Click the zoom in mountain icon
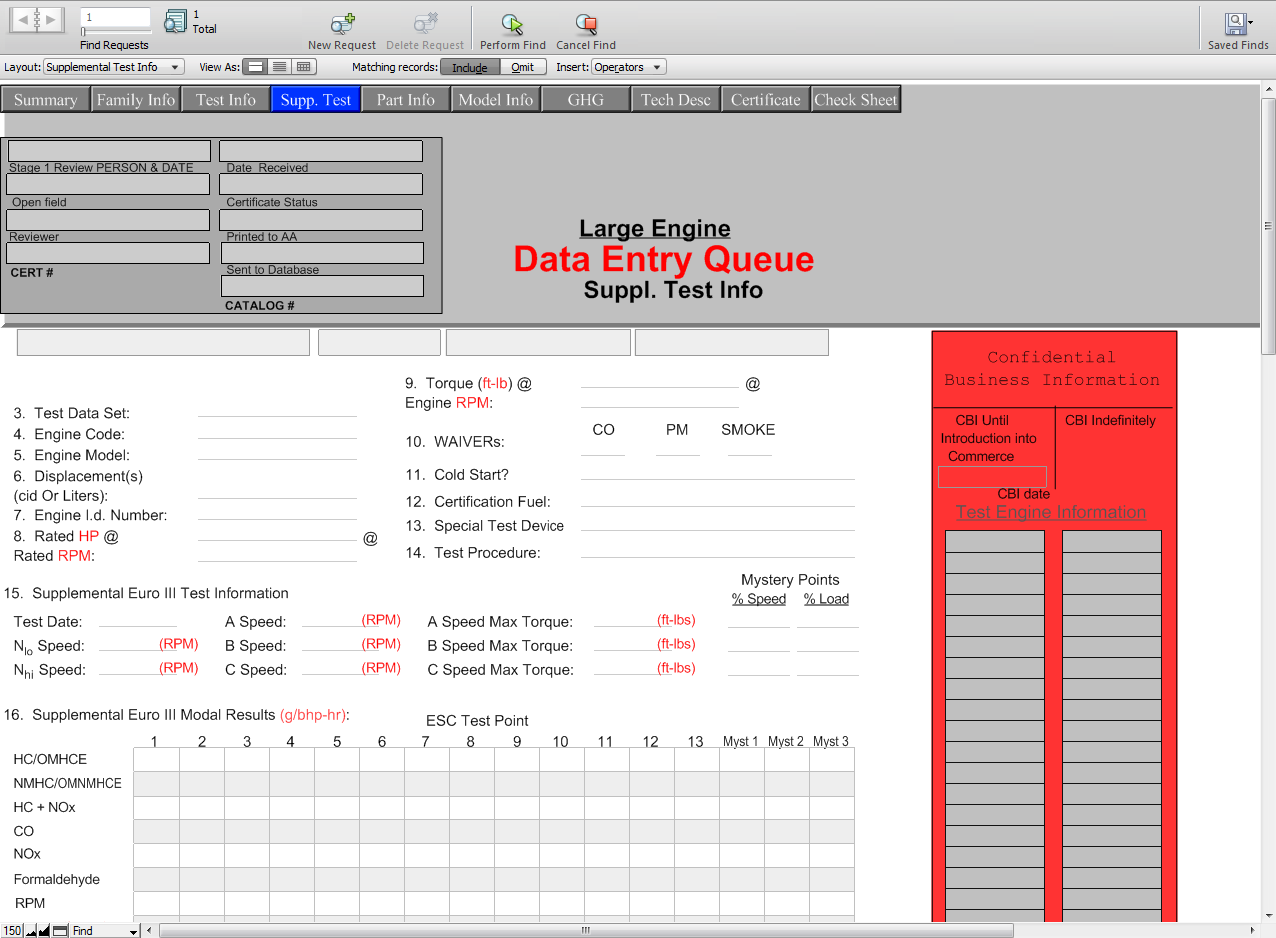1276x938 pixels. pyautogui.click(x=43, y=931)
